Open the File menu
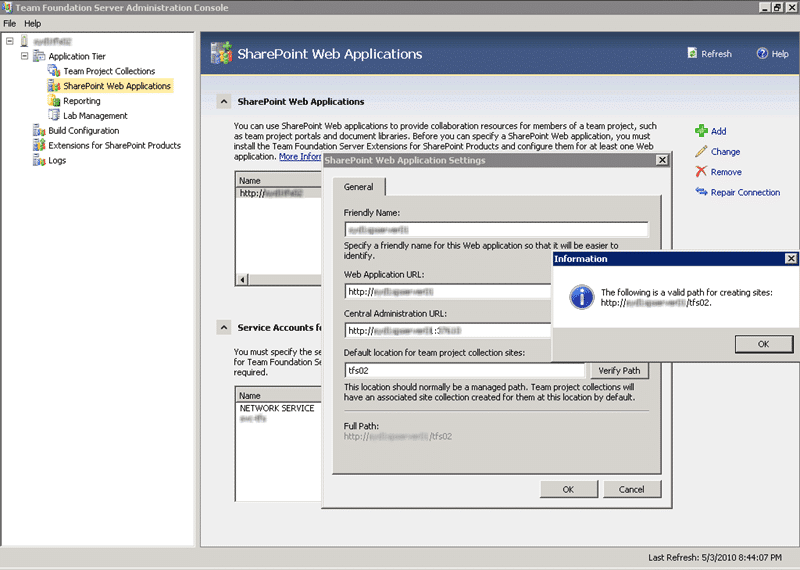800x570 pixels. coord(9,23)
